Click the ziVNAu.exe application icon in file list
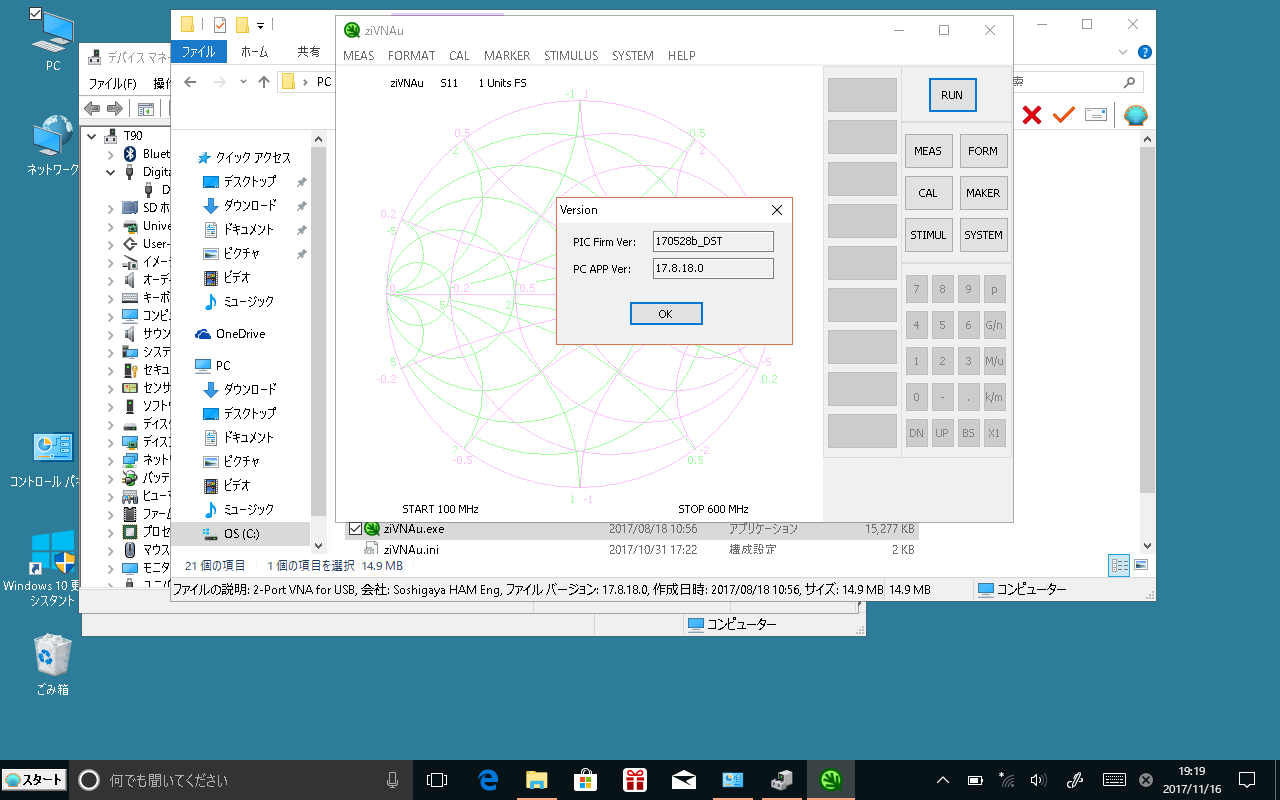The width and height of the screenshot is (1280, 800). 372,528
